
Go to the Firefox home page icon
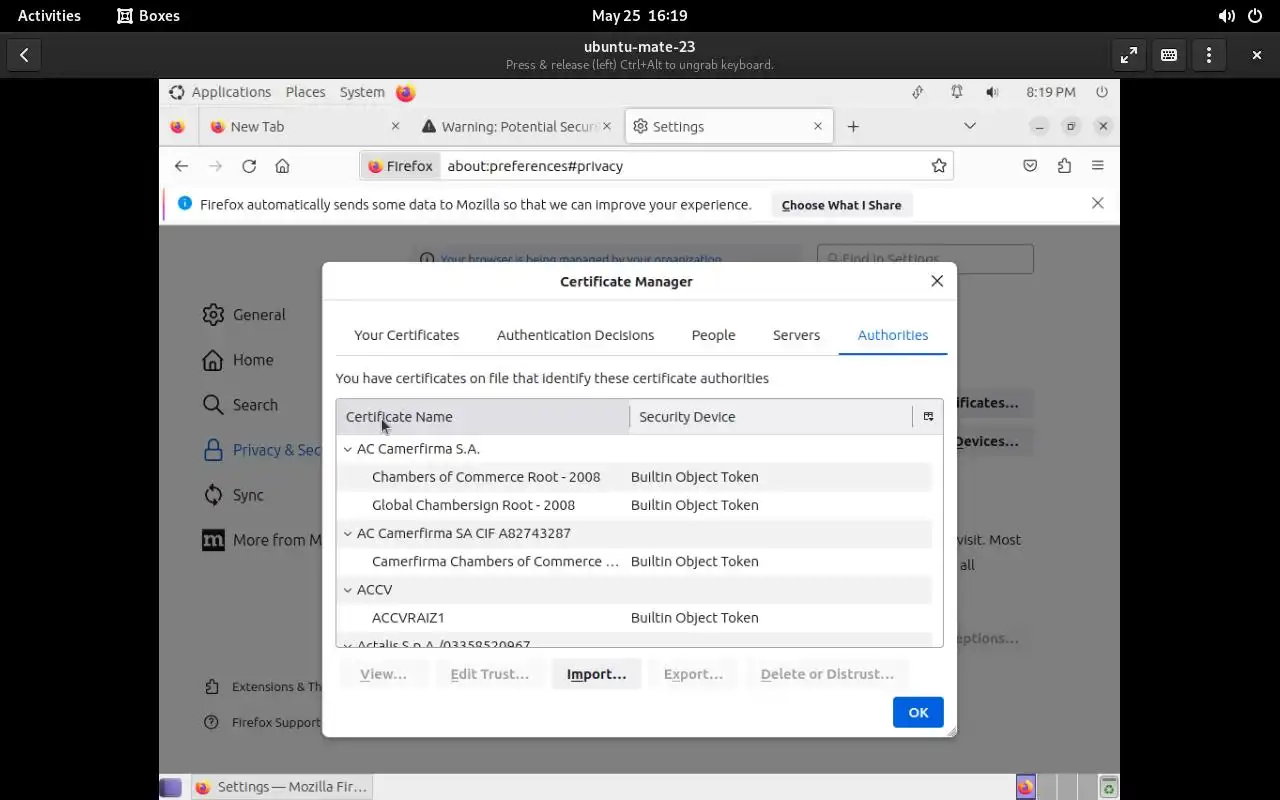(282, 166)
